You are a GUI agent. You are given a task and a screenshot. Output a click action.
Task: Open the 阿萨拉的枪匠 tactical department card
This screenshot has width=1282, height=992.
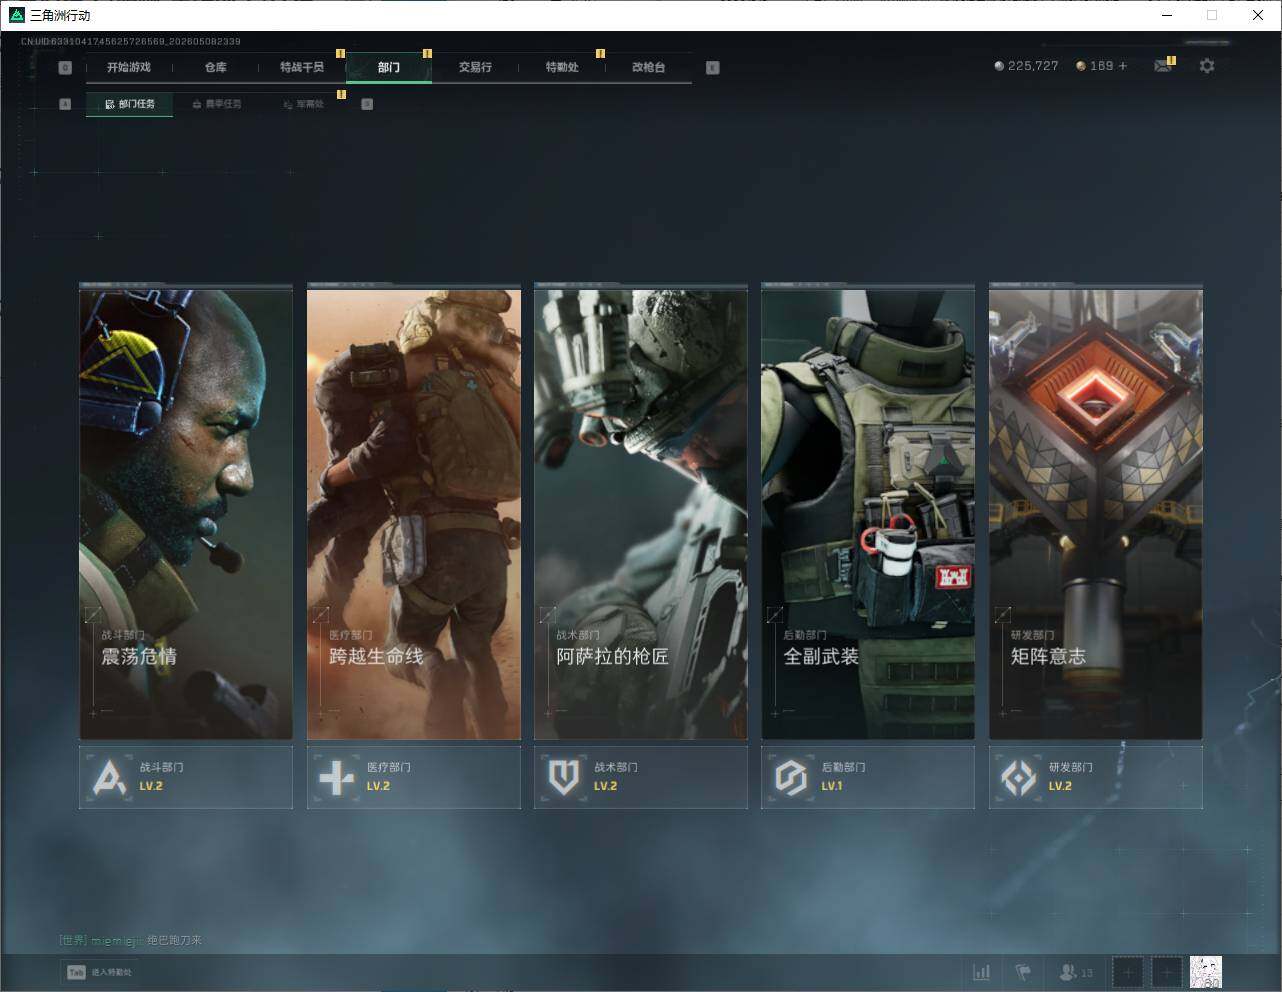coord(641,513)
